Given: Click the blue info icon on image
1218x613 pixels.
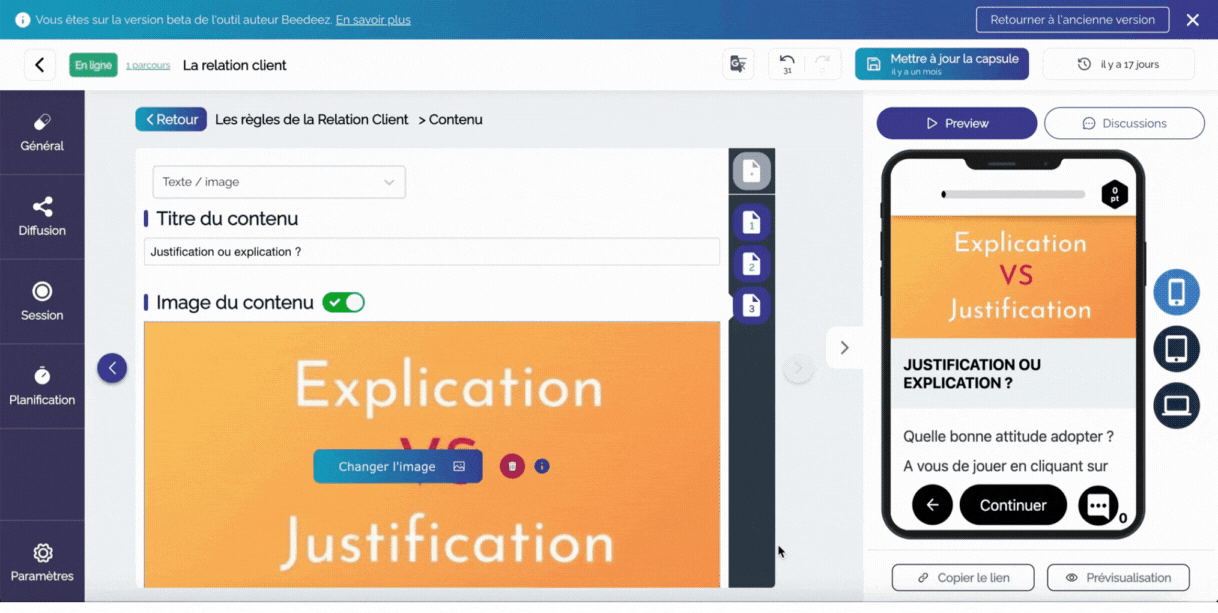Looking at the screenshot, I should [542, 466].
